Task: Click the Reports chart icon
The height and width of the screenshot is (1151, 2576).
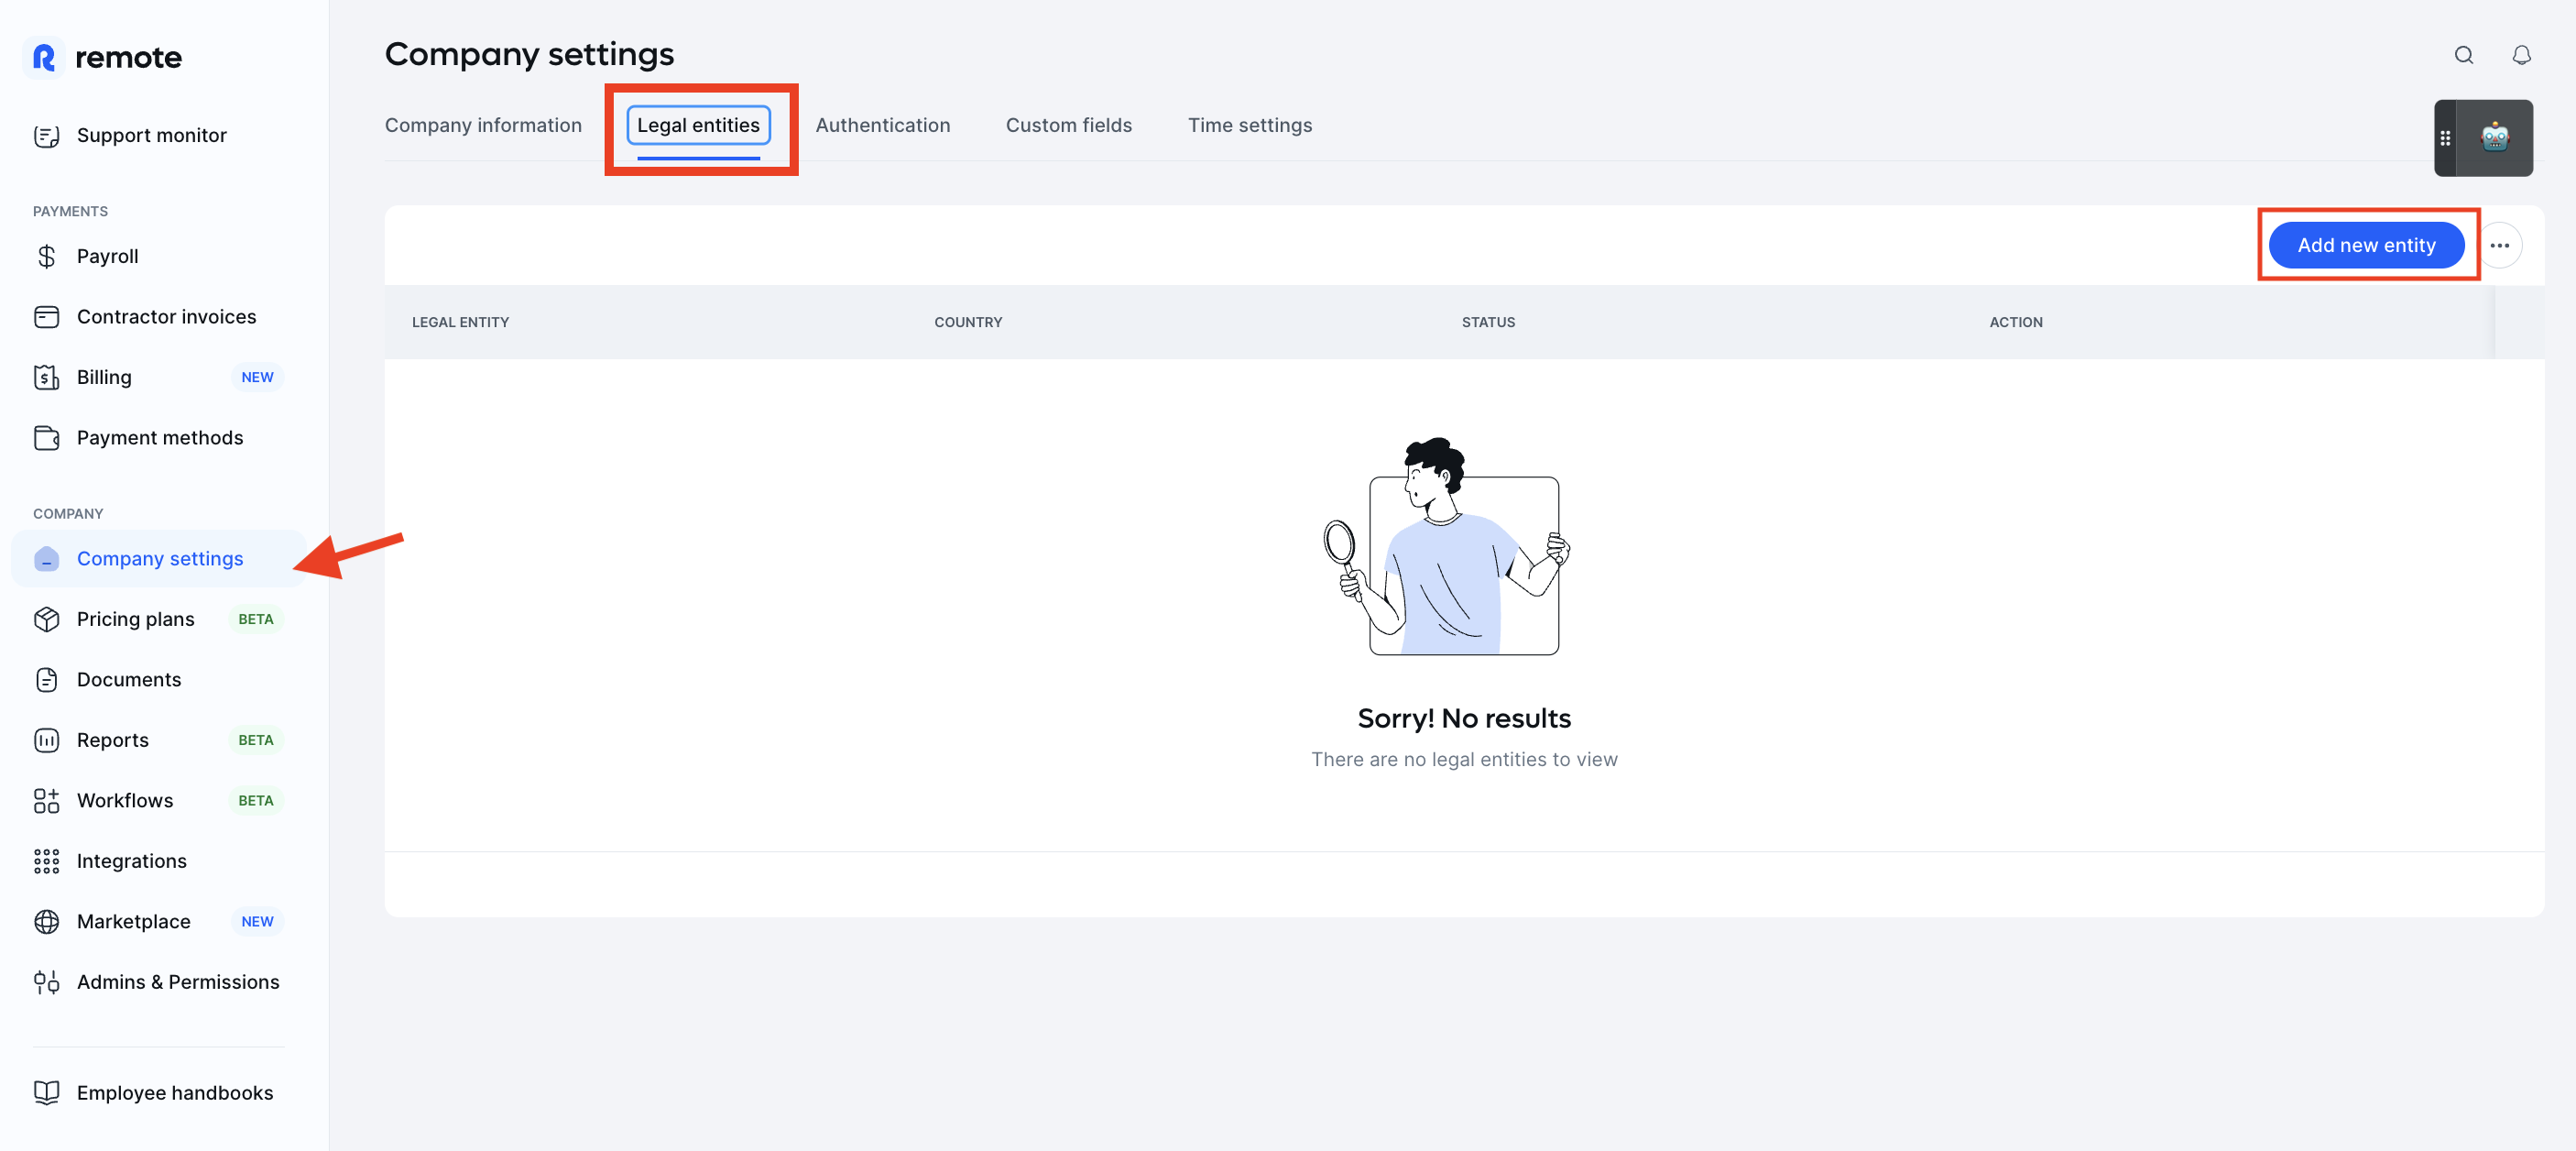Action: (46, 740)
